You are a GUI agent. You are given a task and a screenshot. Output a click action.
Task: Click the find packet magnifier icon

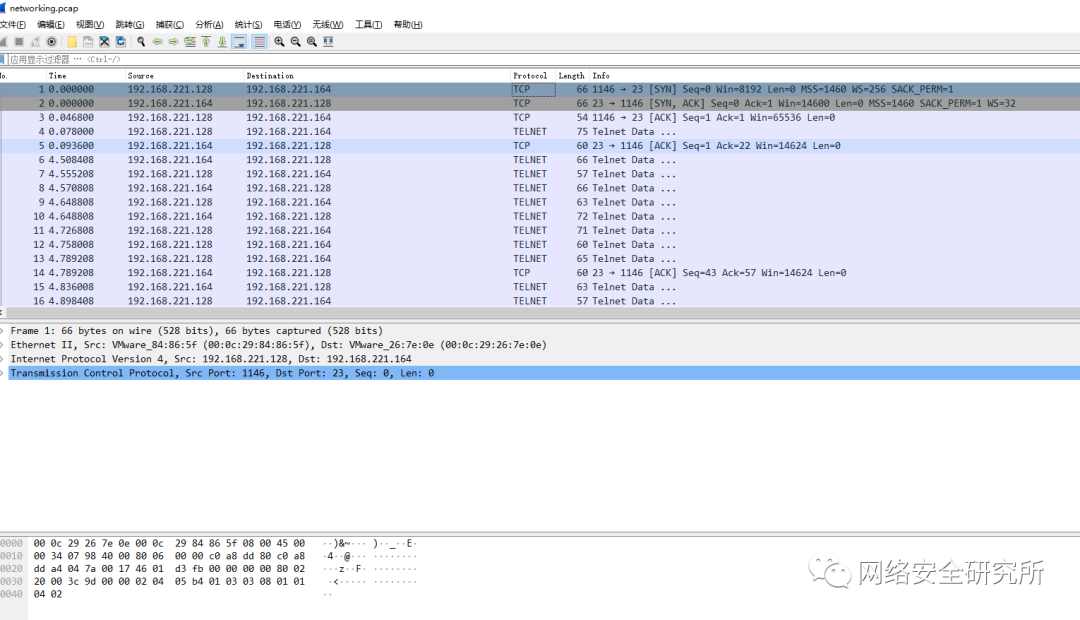pyautogui.click(x=141, y=41)
